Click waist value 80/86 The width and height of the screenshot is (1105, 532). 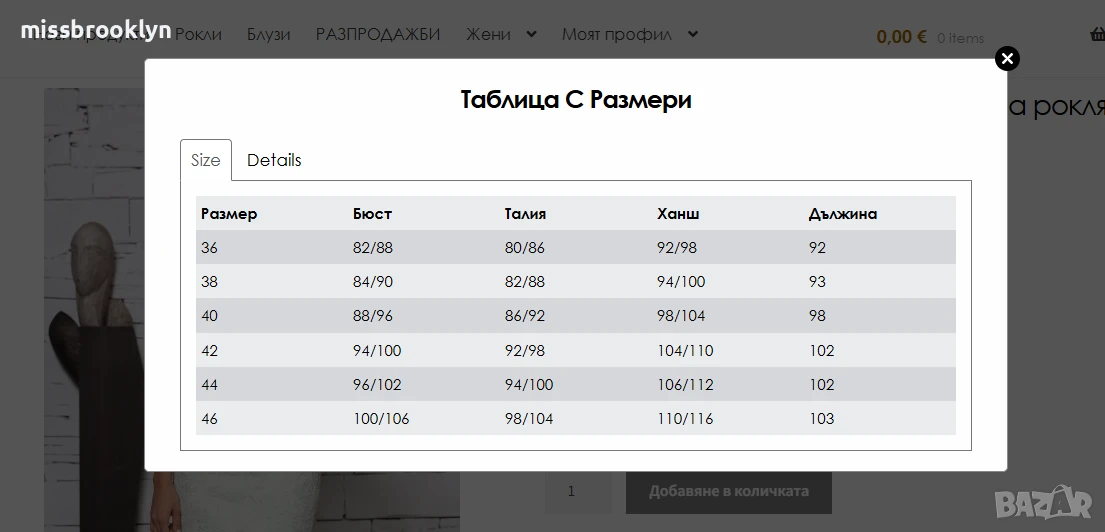point(525,247)
